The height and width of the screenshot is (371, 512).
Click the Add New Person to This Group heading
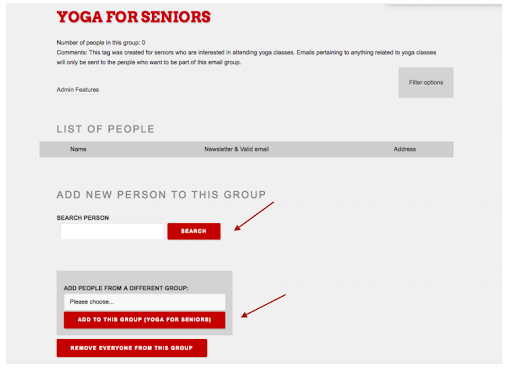(x=161, y=195)
